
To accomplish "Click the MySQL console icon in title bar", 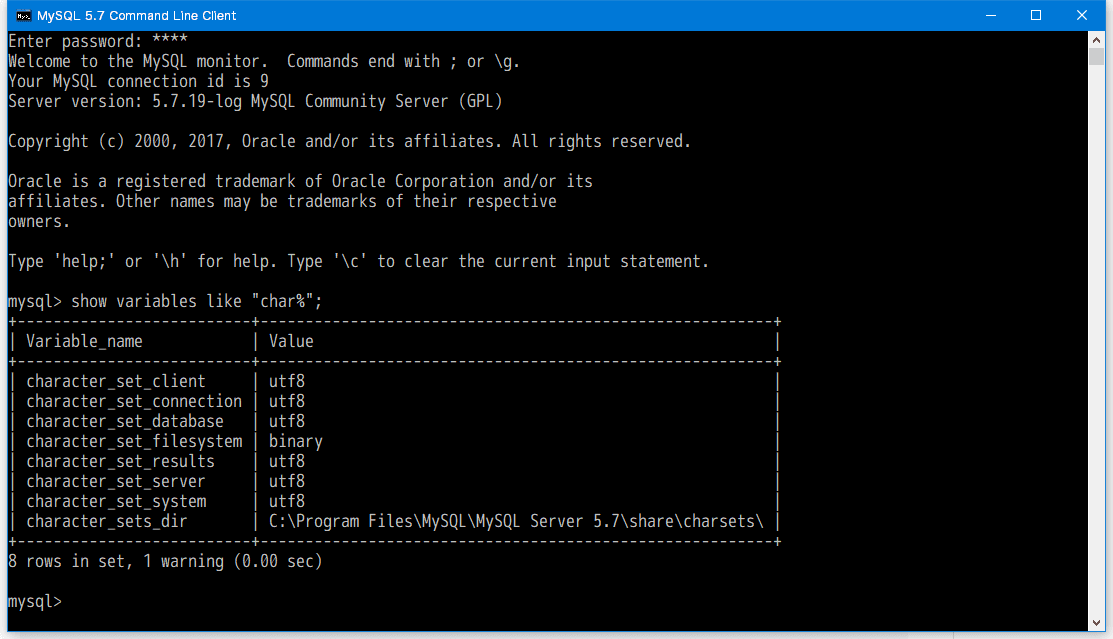I will (x=23, y=15).
